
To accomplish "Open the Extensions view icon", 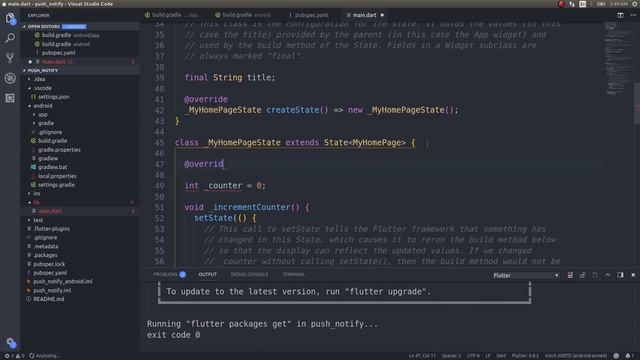I will [10, 98].
